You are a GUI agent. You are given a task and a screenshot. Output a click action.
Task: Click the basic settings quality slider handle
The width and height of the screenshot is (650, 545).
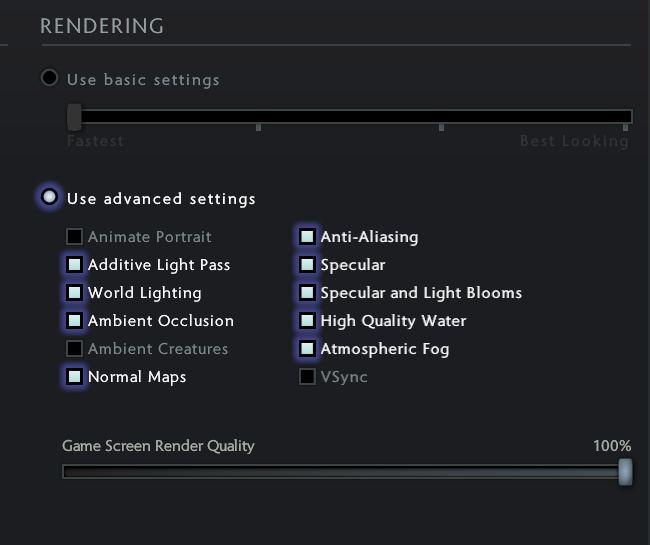pos(74,117)
